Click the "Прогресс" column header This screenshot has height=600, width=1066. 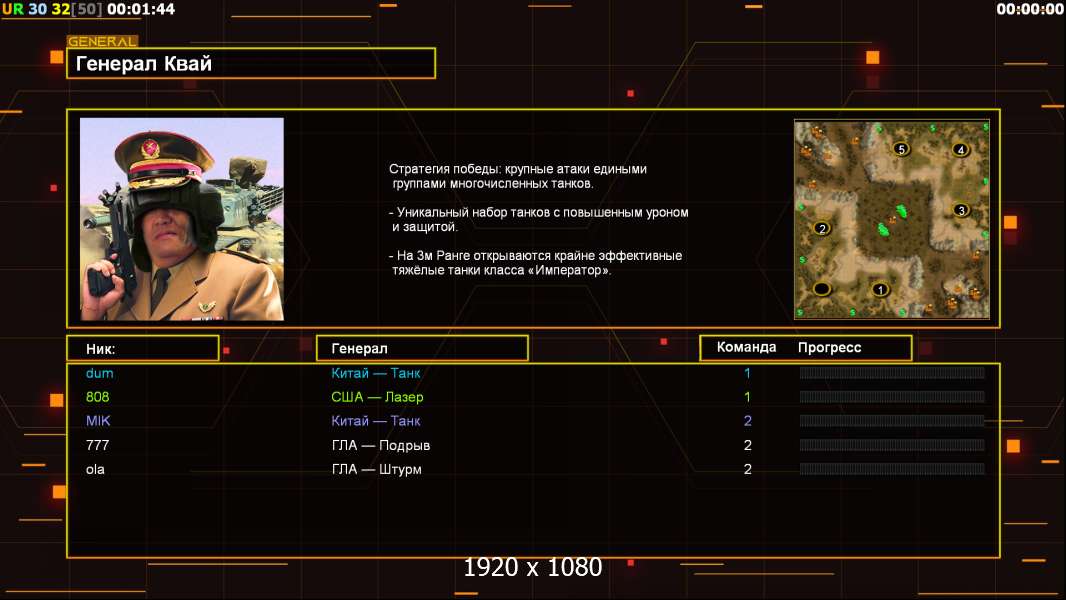coord(829,347)
